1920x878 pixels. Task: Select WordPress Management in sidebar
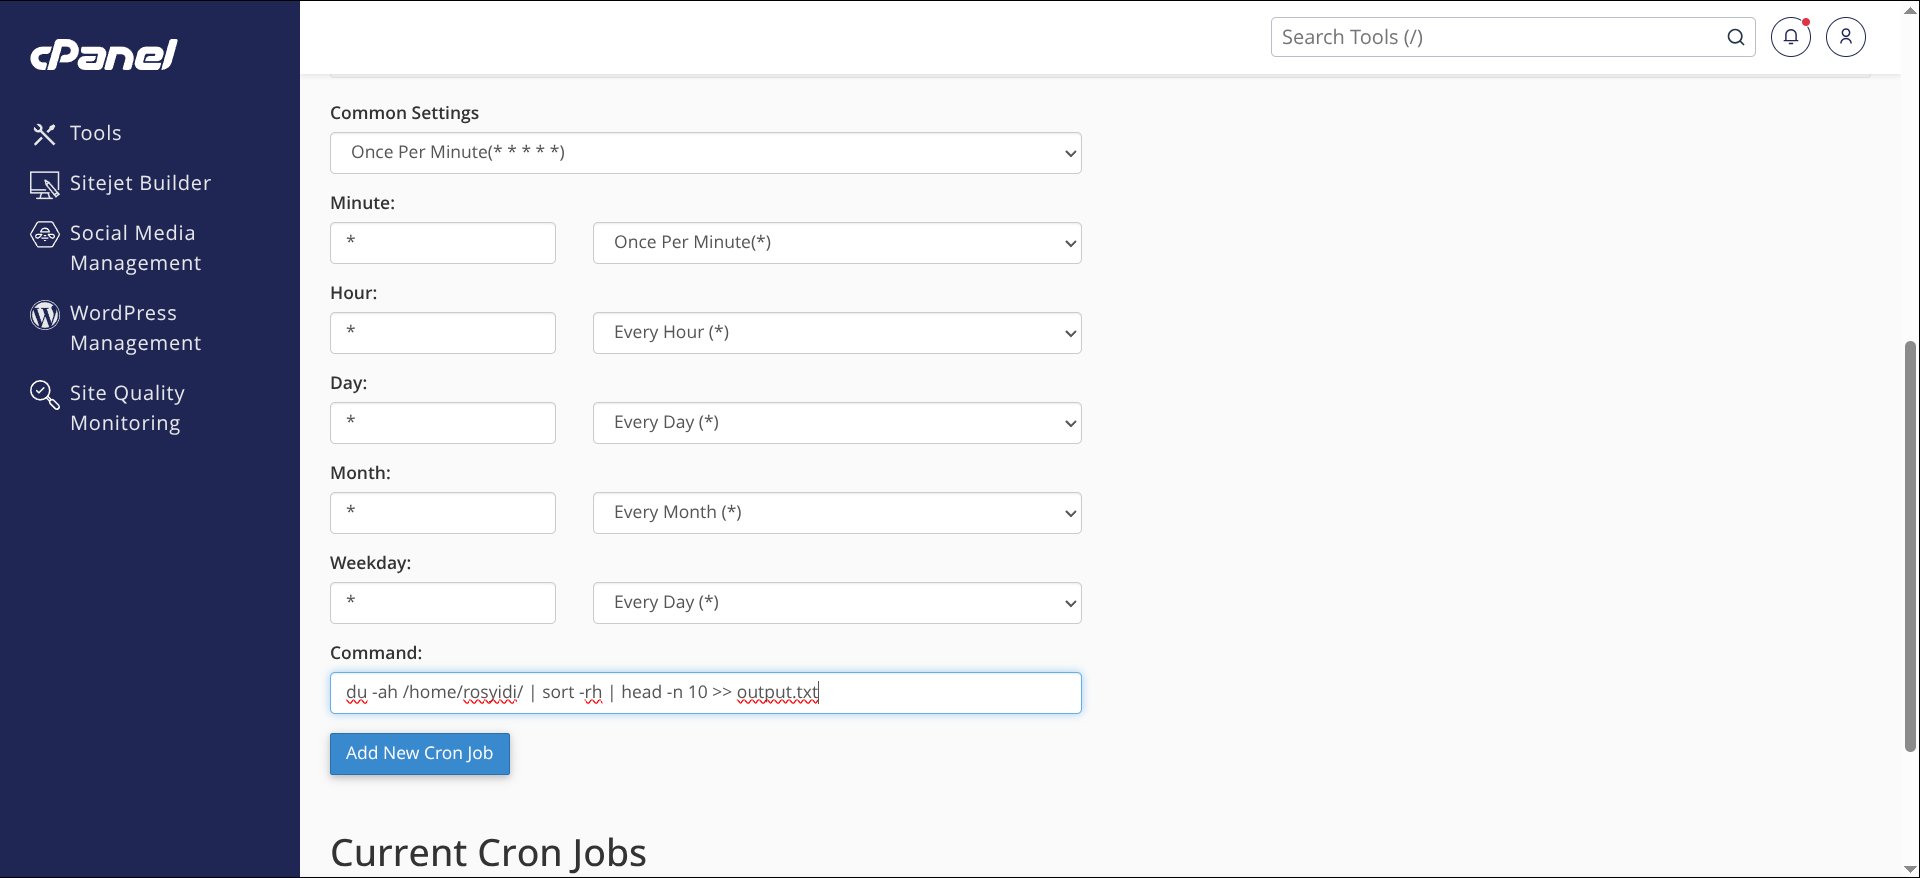tap(135, 328)
